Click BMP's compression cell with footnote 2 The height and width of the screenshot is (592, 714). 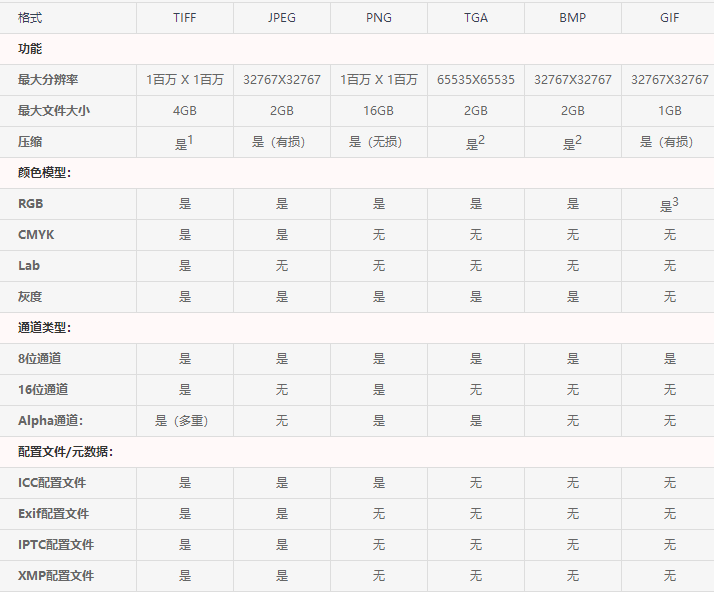tap(572, 143)
